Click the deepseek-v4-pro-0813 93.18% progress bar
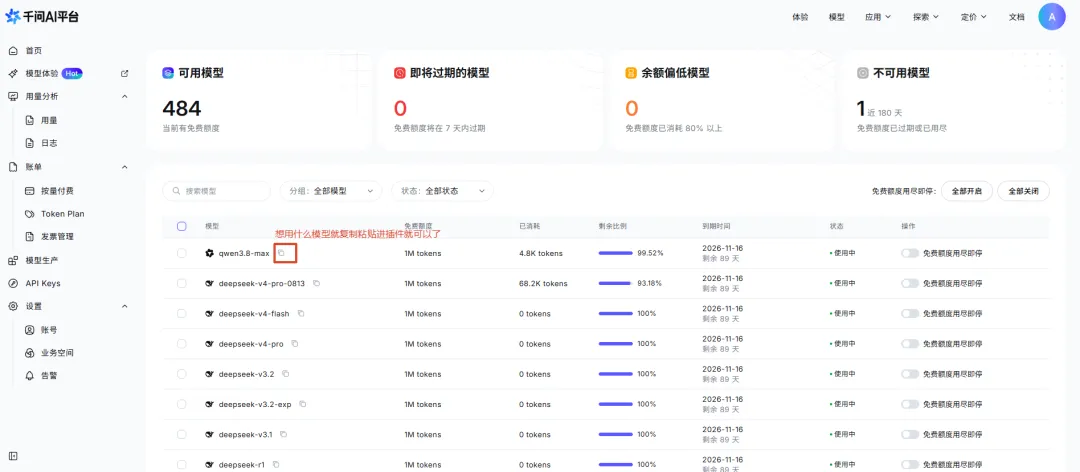 click(616, 283)
